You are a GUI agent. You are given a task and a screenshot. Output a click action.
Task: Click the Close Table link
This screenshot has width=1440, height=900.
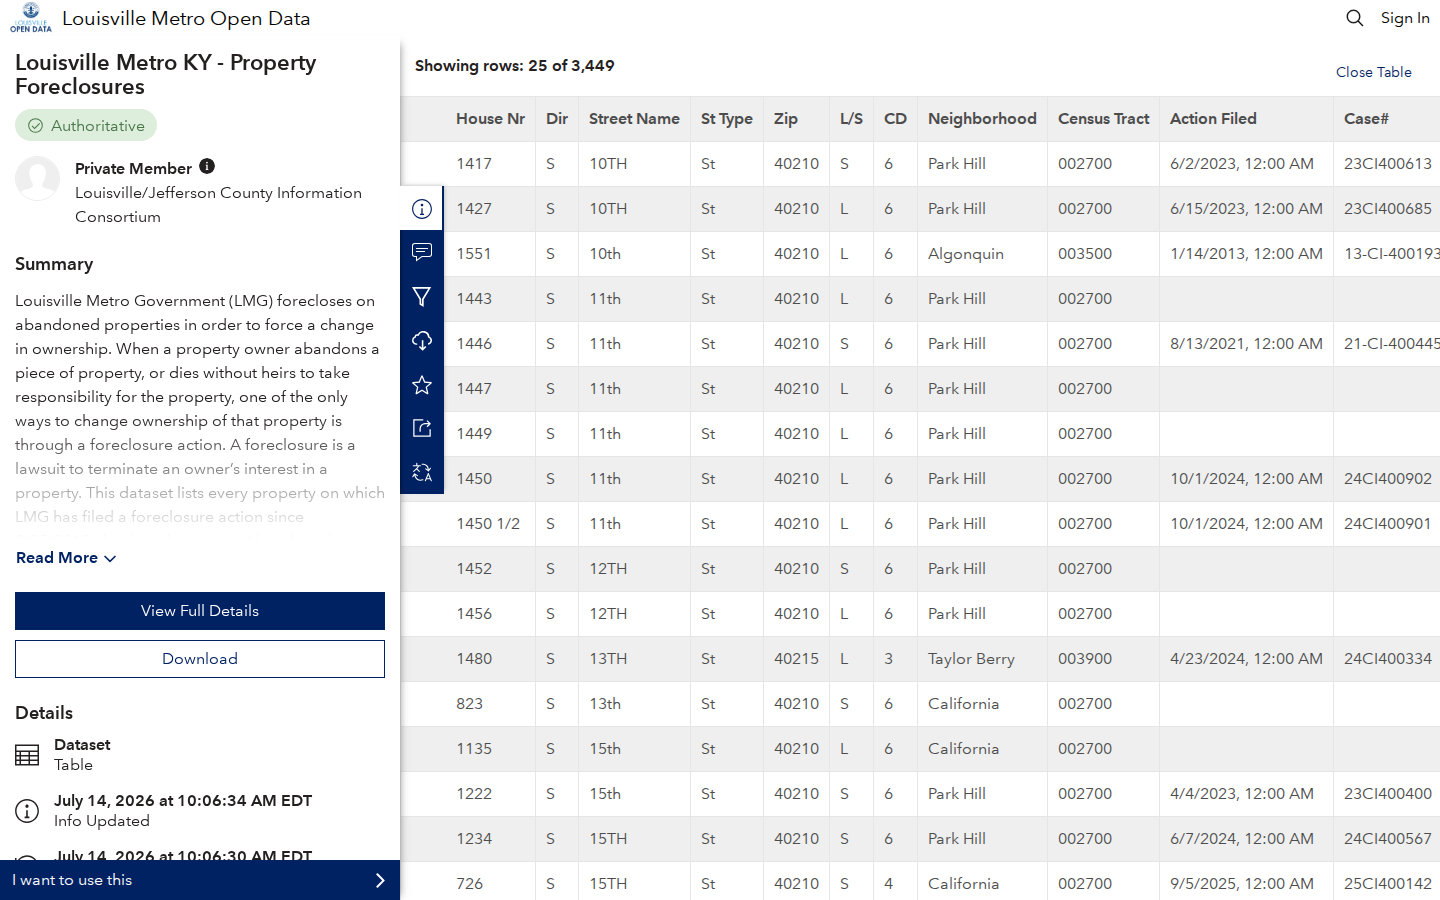coord(1374,72)
